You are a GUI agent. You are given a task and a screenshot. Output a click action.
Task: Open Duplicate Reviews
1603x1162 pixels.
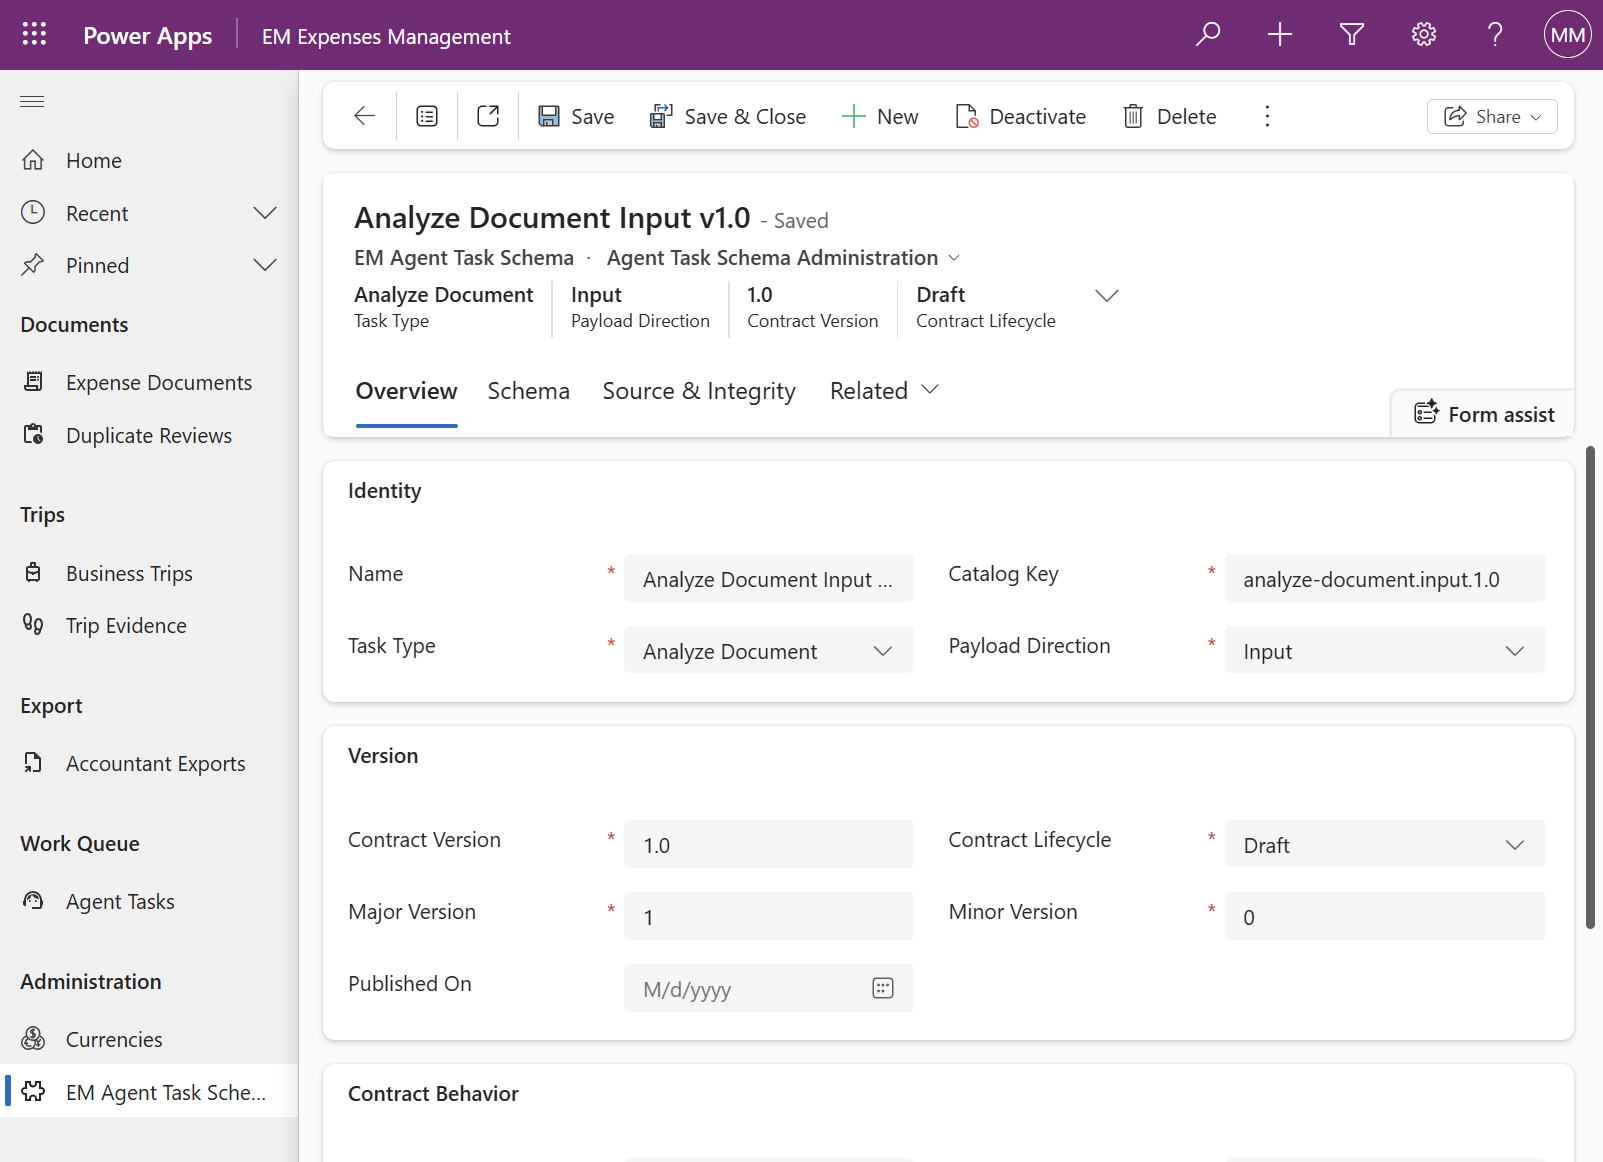pos(149,435)
